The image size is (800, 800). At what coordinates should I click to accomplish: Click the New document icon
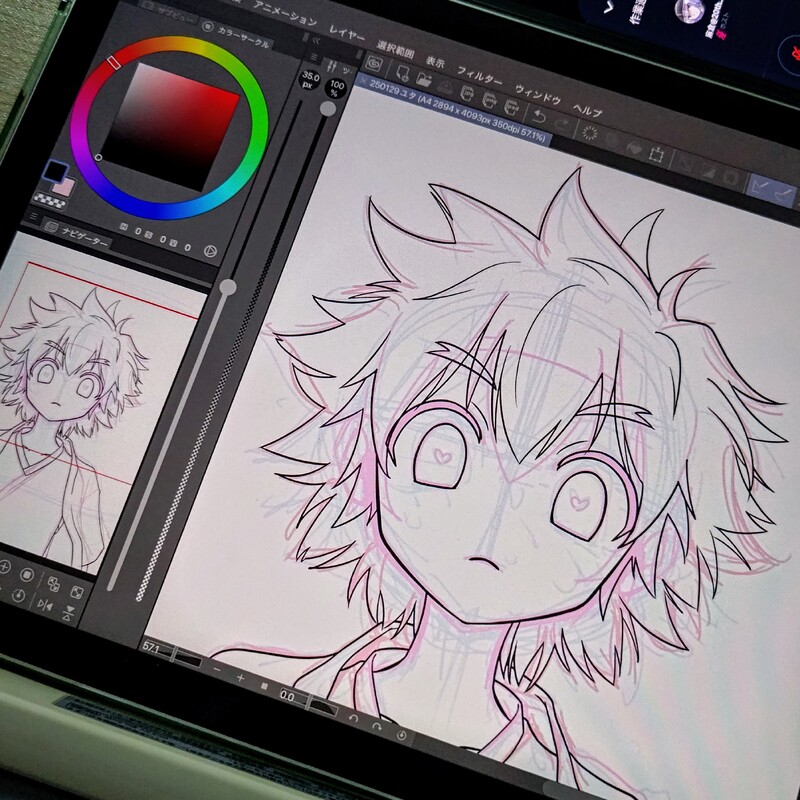click(x=402, y=74)
